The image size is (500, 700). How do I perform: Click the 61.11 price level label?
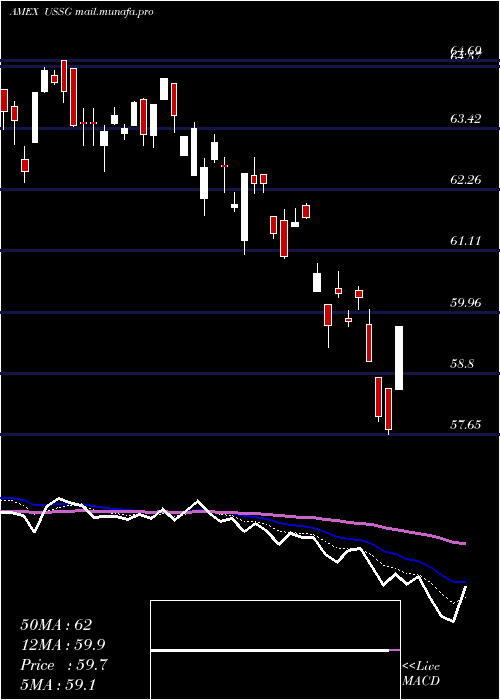point(466,241)
